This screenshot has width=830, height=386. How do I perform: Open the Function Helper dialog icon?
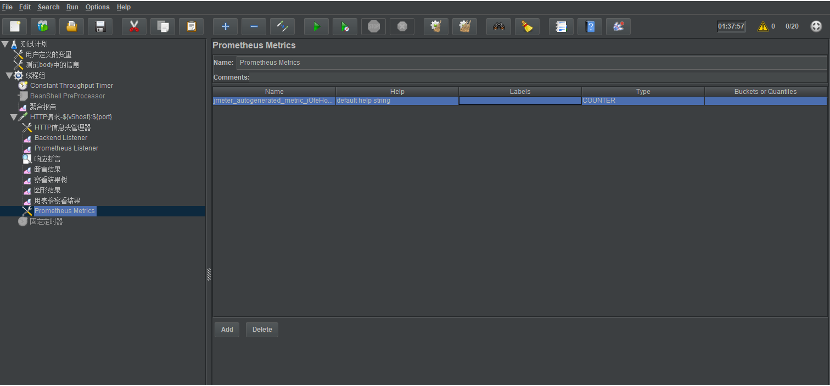pos(561,26)
